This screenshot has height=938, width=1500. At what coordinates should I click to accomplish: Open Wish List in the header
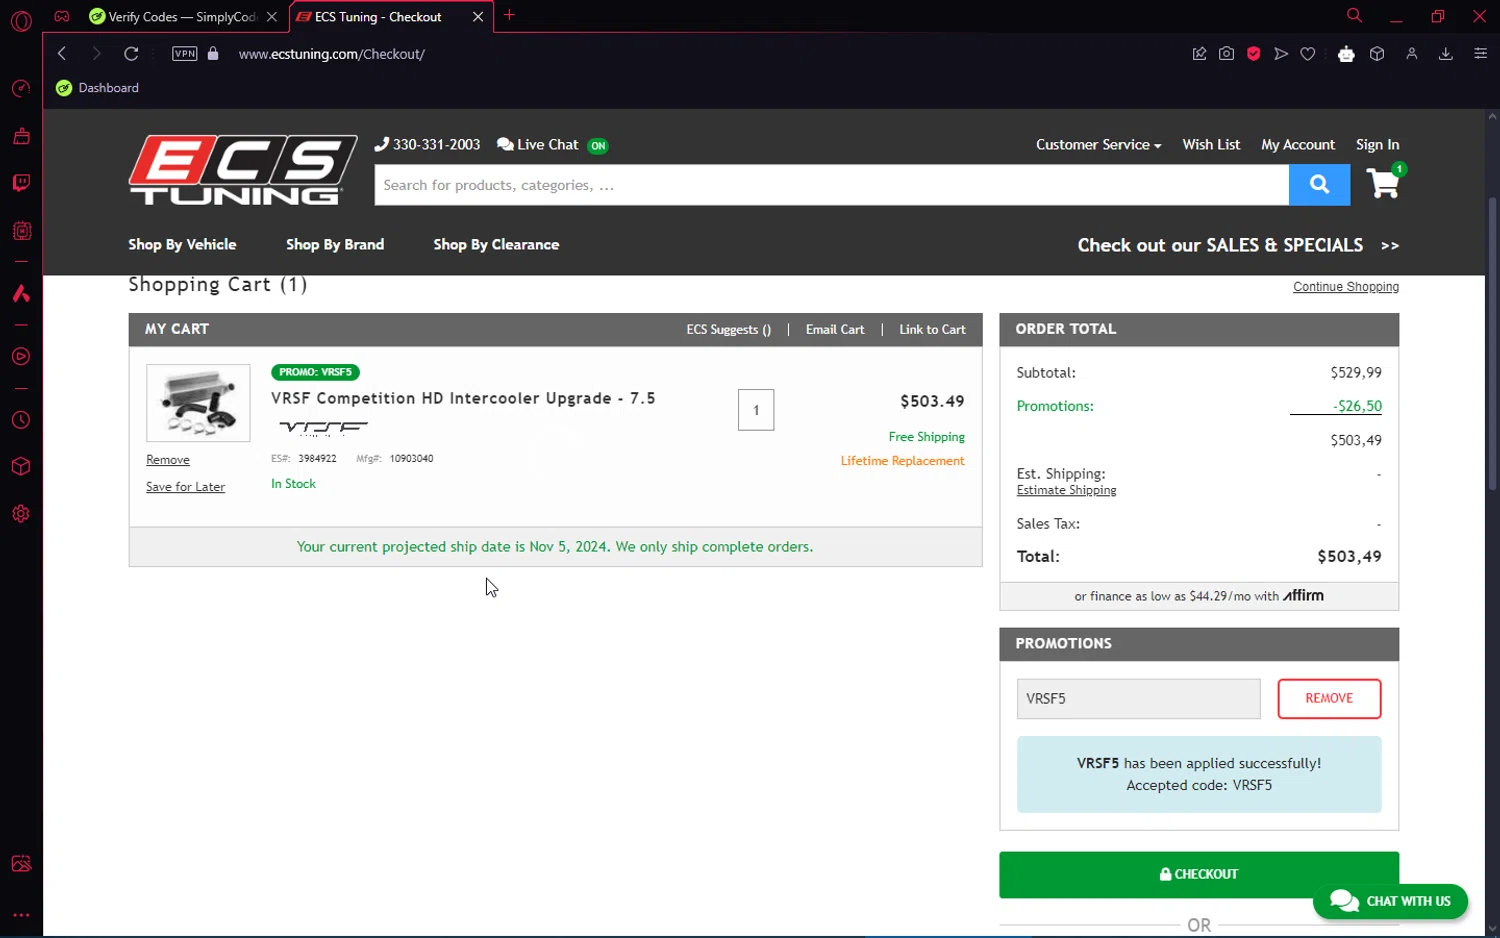(1211, 145)
